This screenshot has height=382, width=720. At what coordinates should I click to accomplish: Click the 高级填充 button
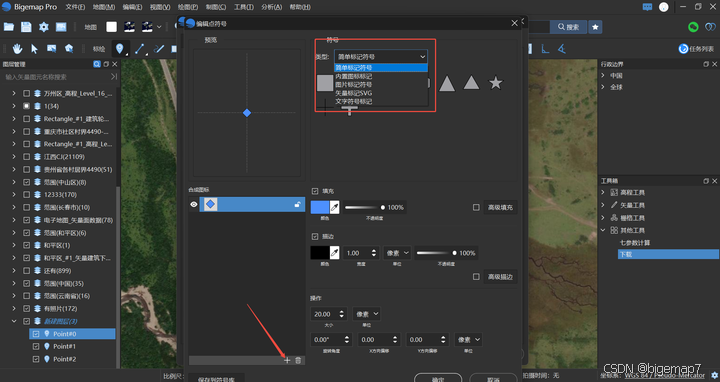(x=500, y=208)
